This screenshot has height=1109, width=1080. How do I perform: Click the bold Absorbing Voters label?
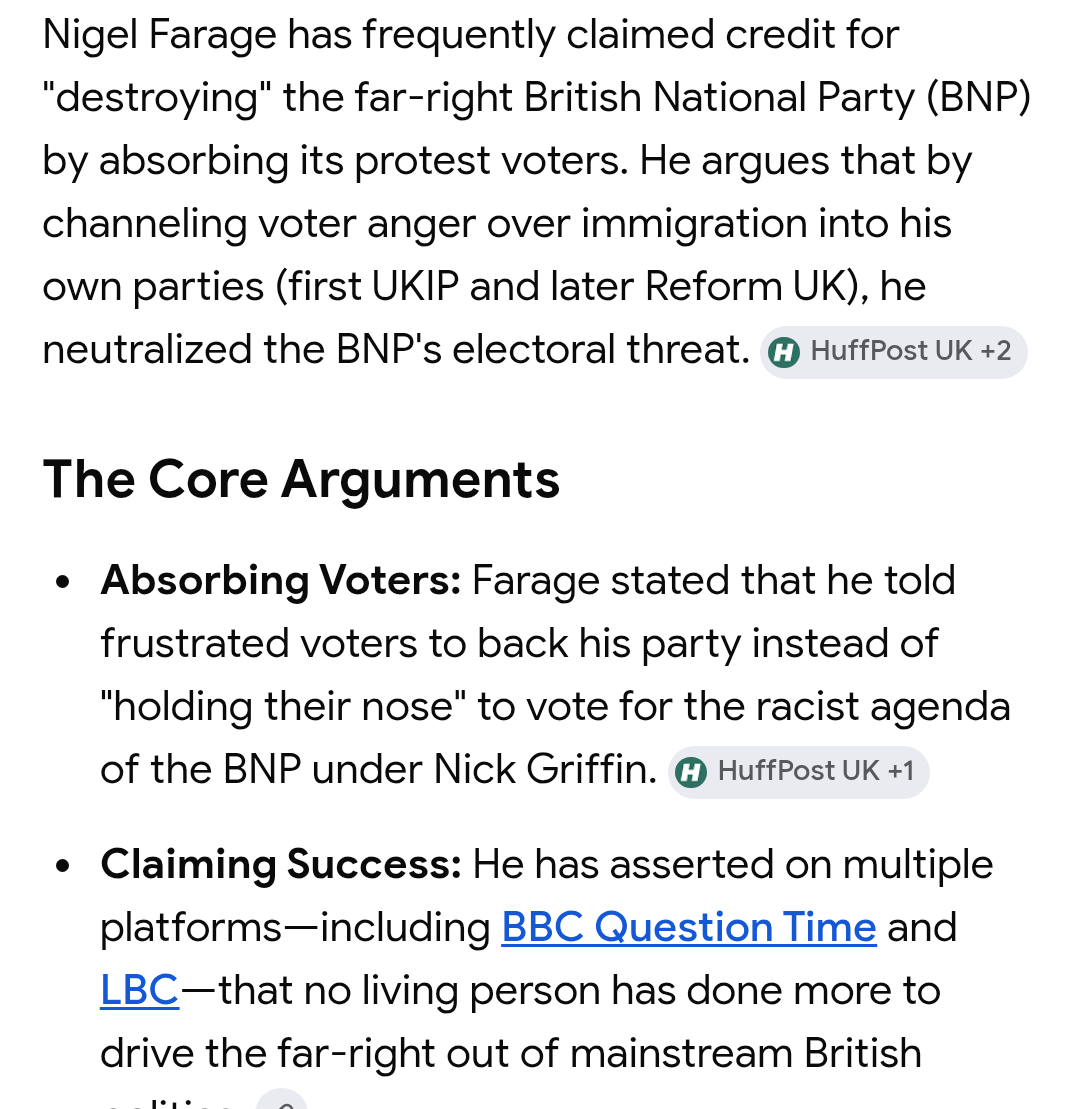coord(281,581)
